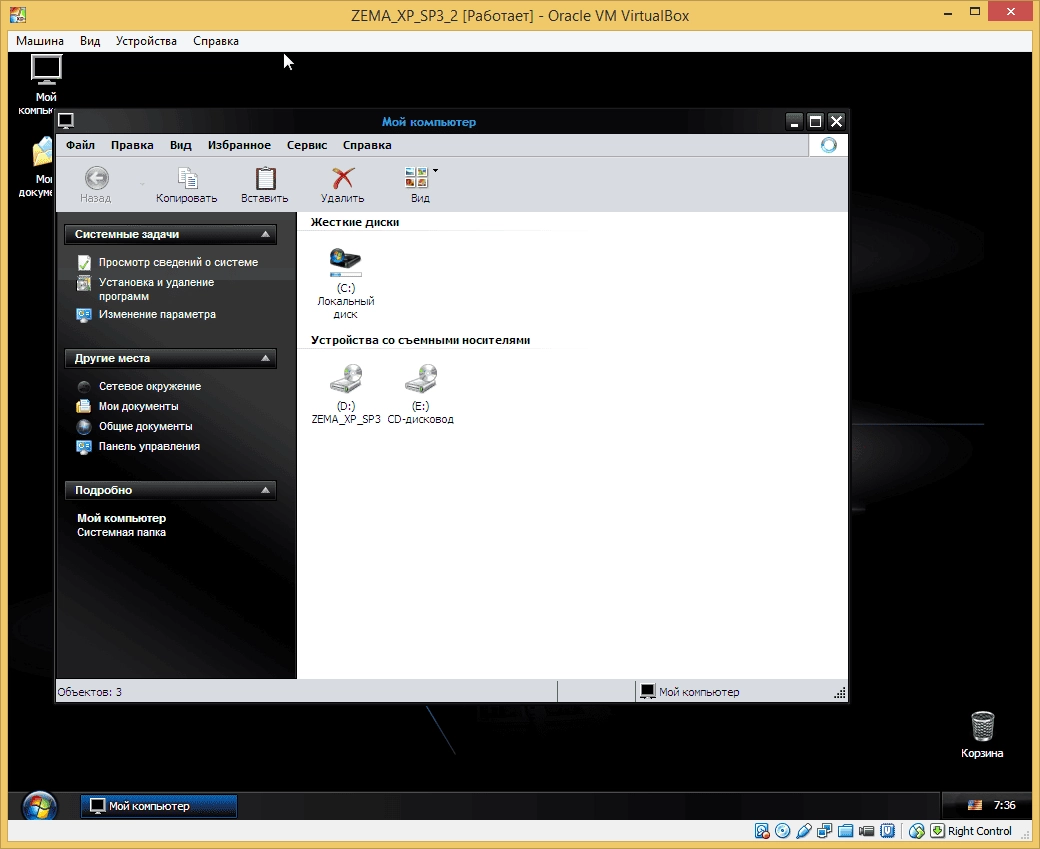Open VirtualBox Машина menu
Screen dimensions: 1040x849
point(40,41)
